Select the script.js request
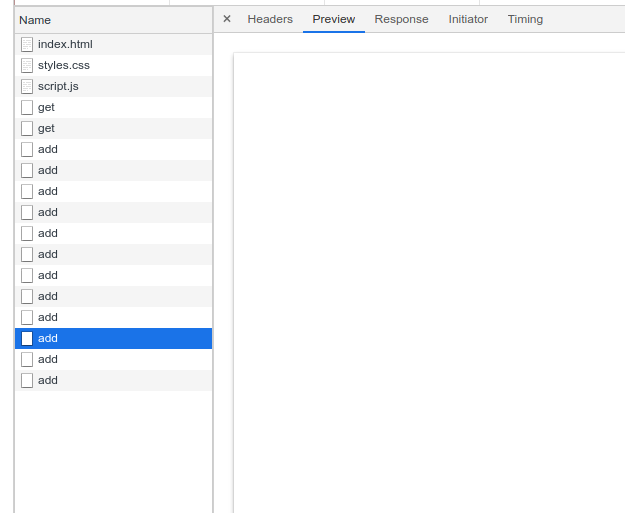This screenshot has width=625, height=513. click(114, 86)
